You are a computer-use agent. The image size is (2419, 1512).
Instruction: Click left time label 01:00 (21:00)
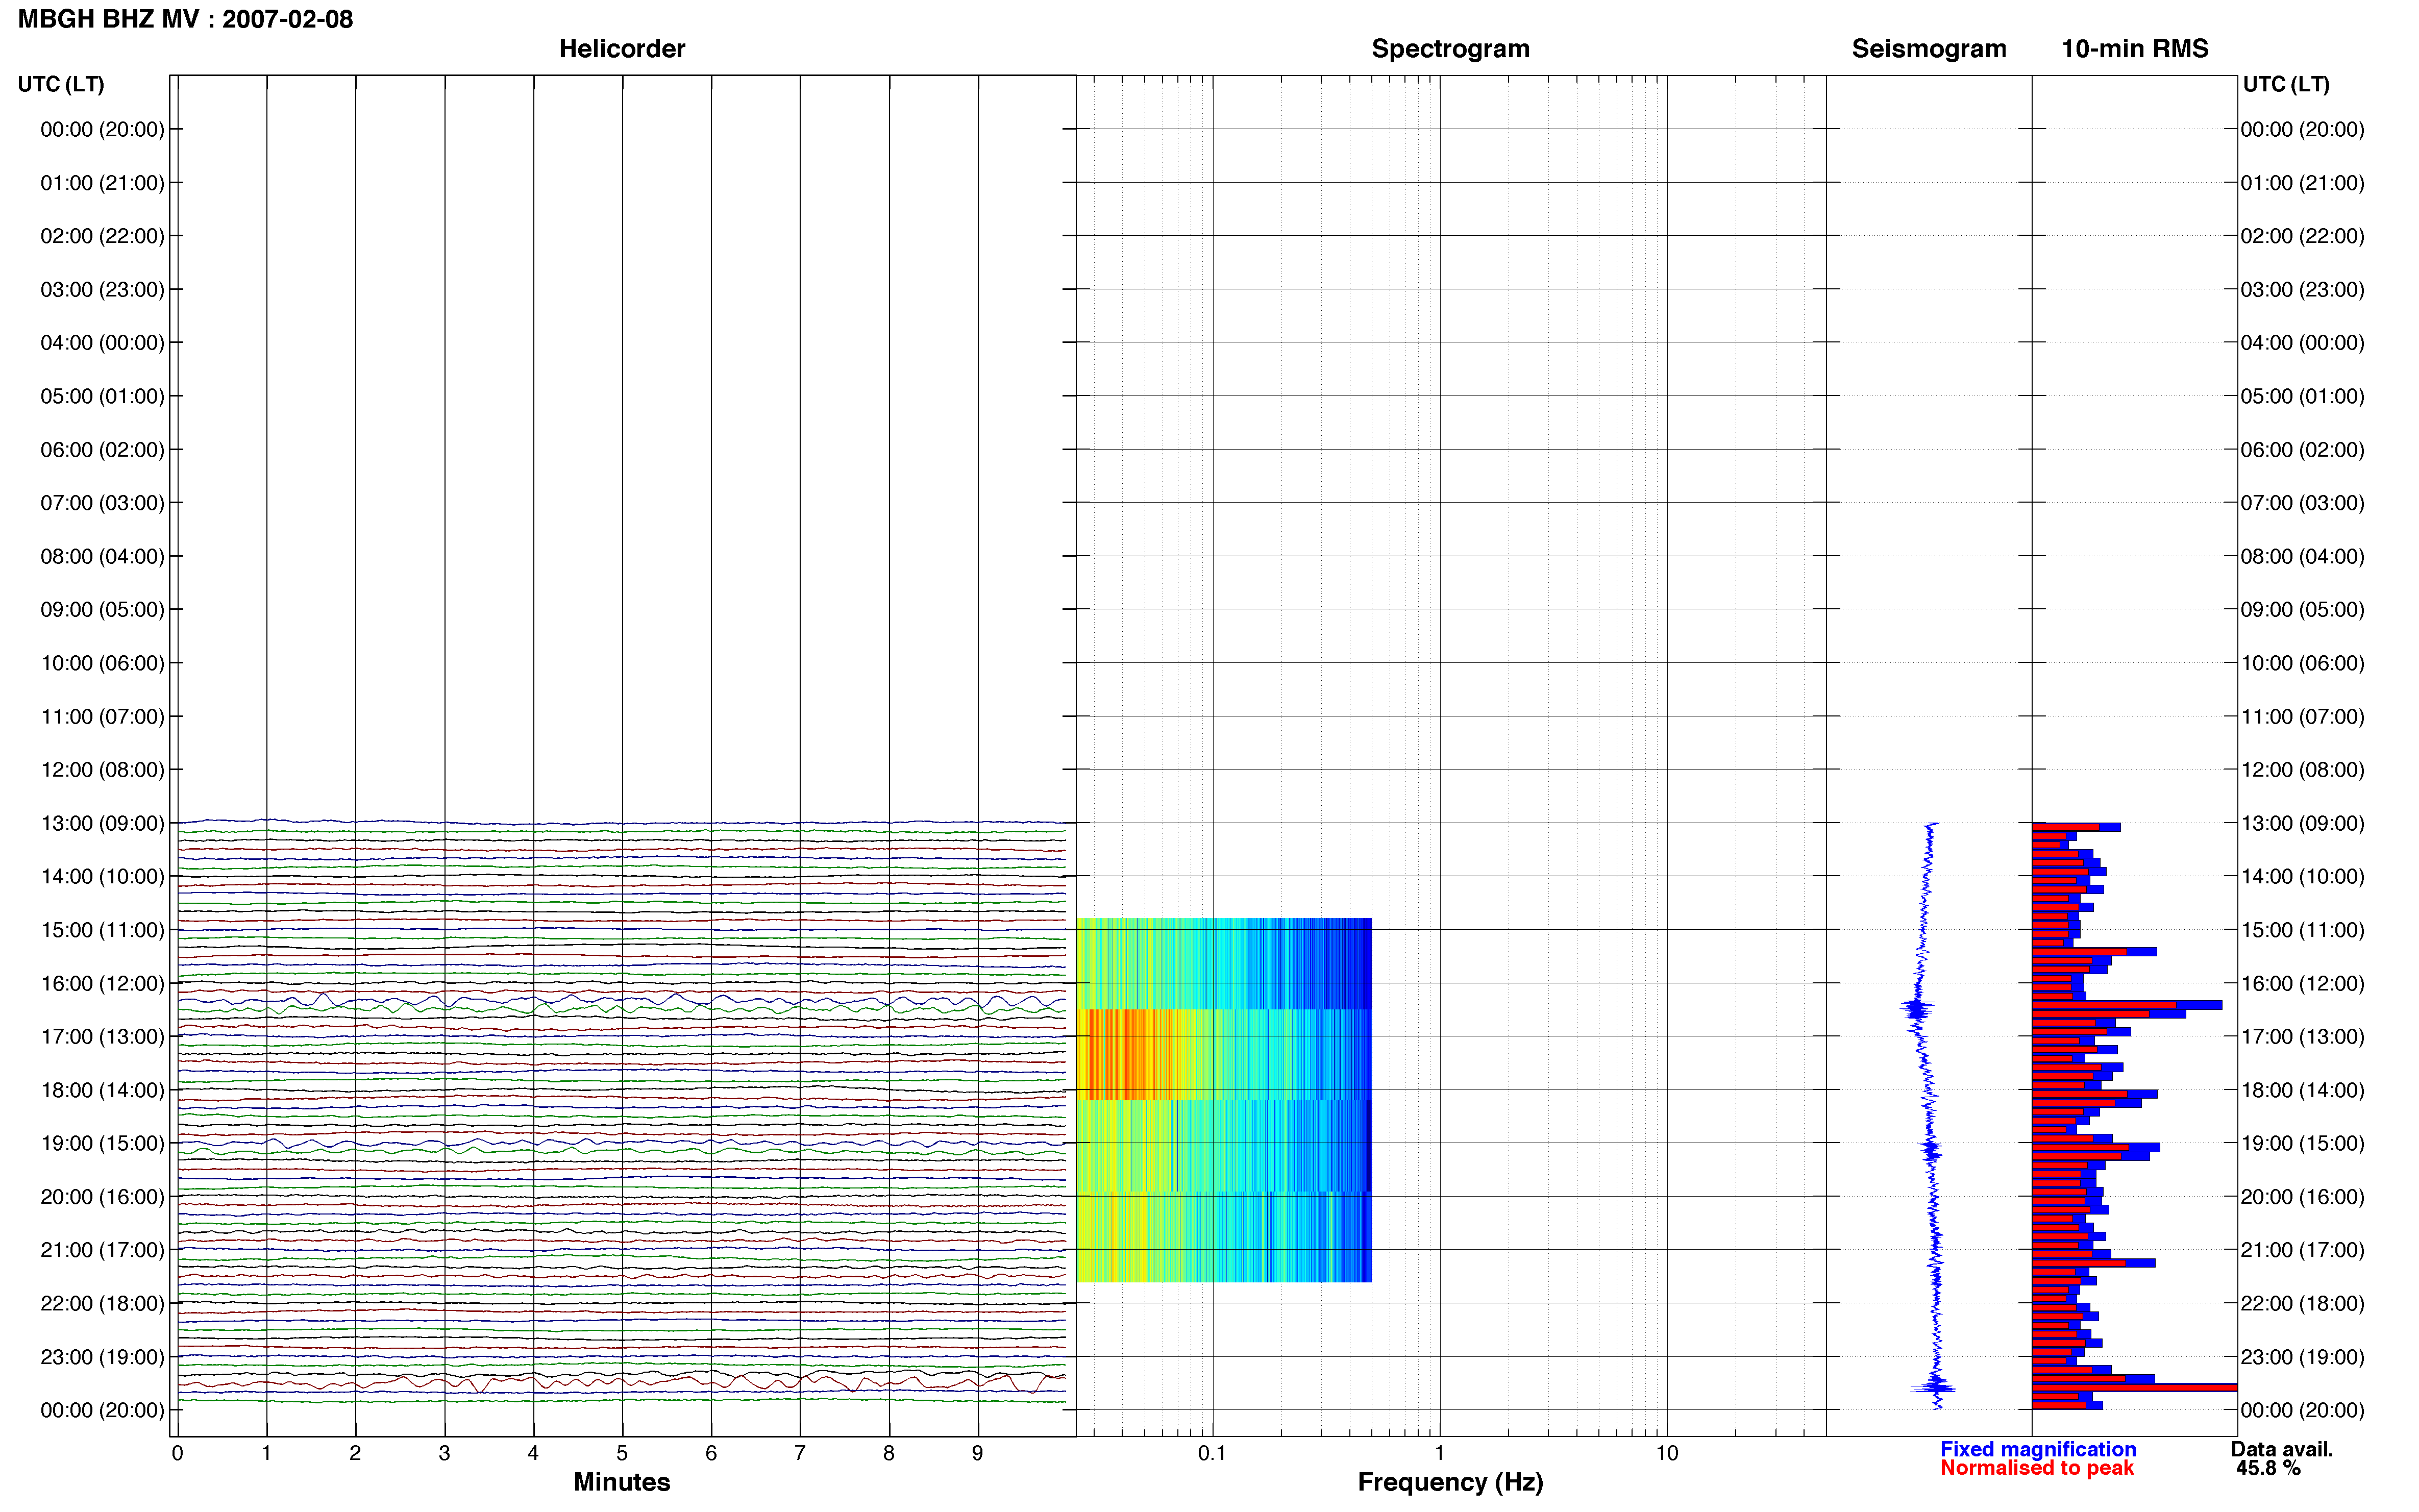[102, 183]
